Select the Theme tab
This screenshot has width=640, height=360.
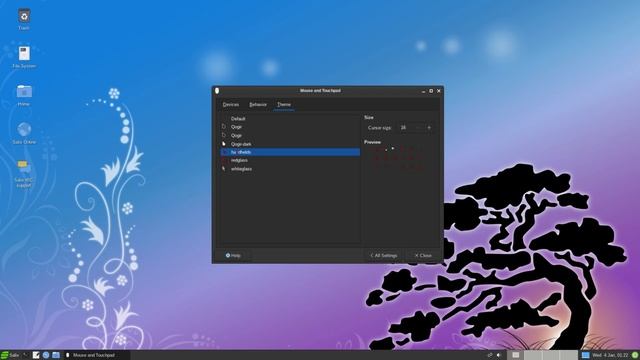coord(284,104)
